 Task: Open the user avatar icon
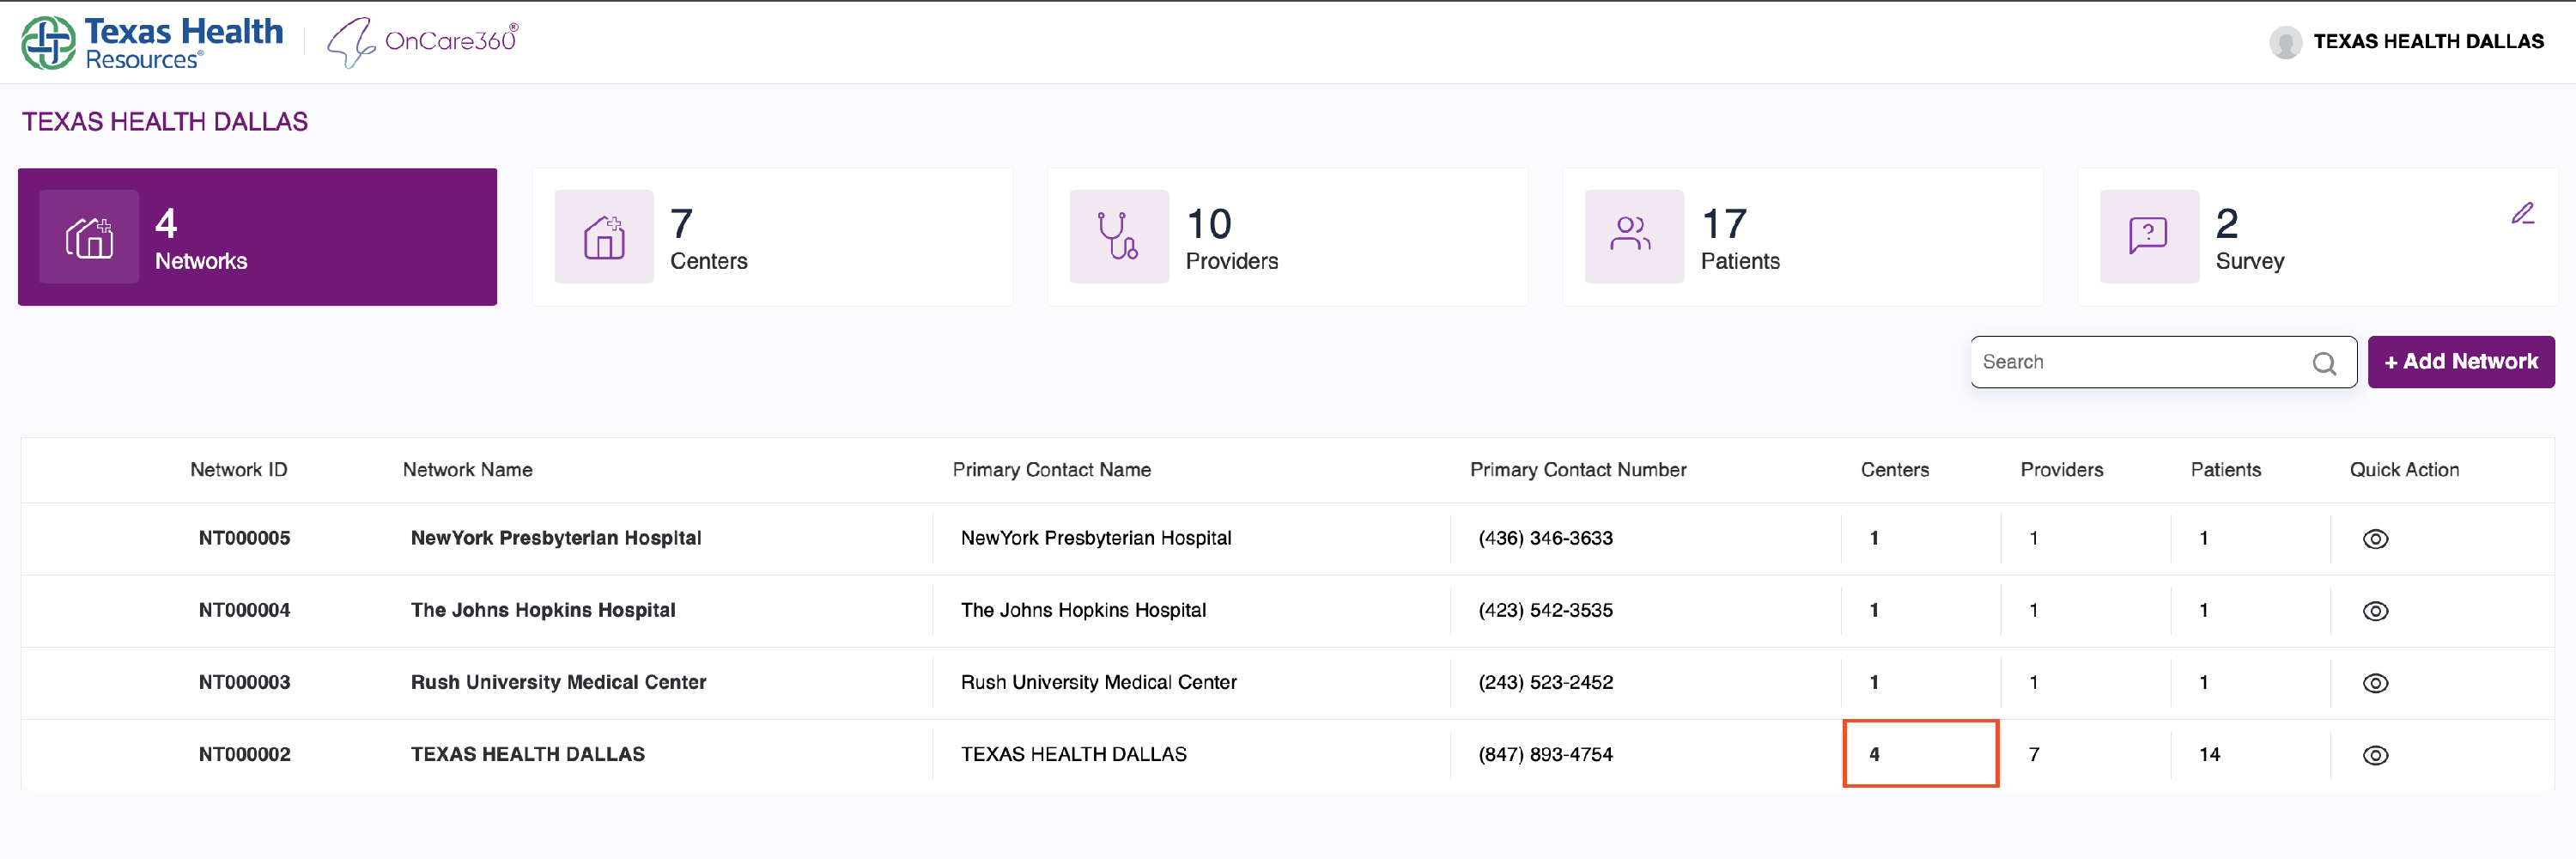click(x=2285, y=42)
